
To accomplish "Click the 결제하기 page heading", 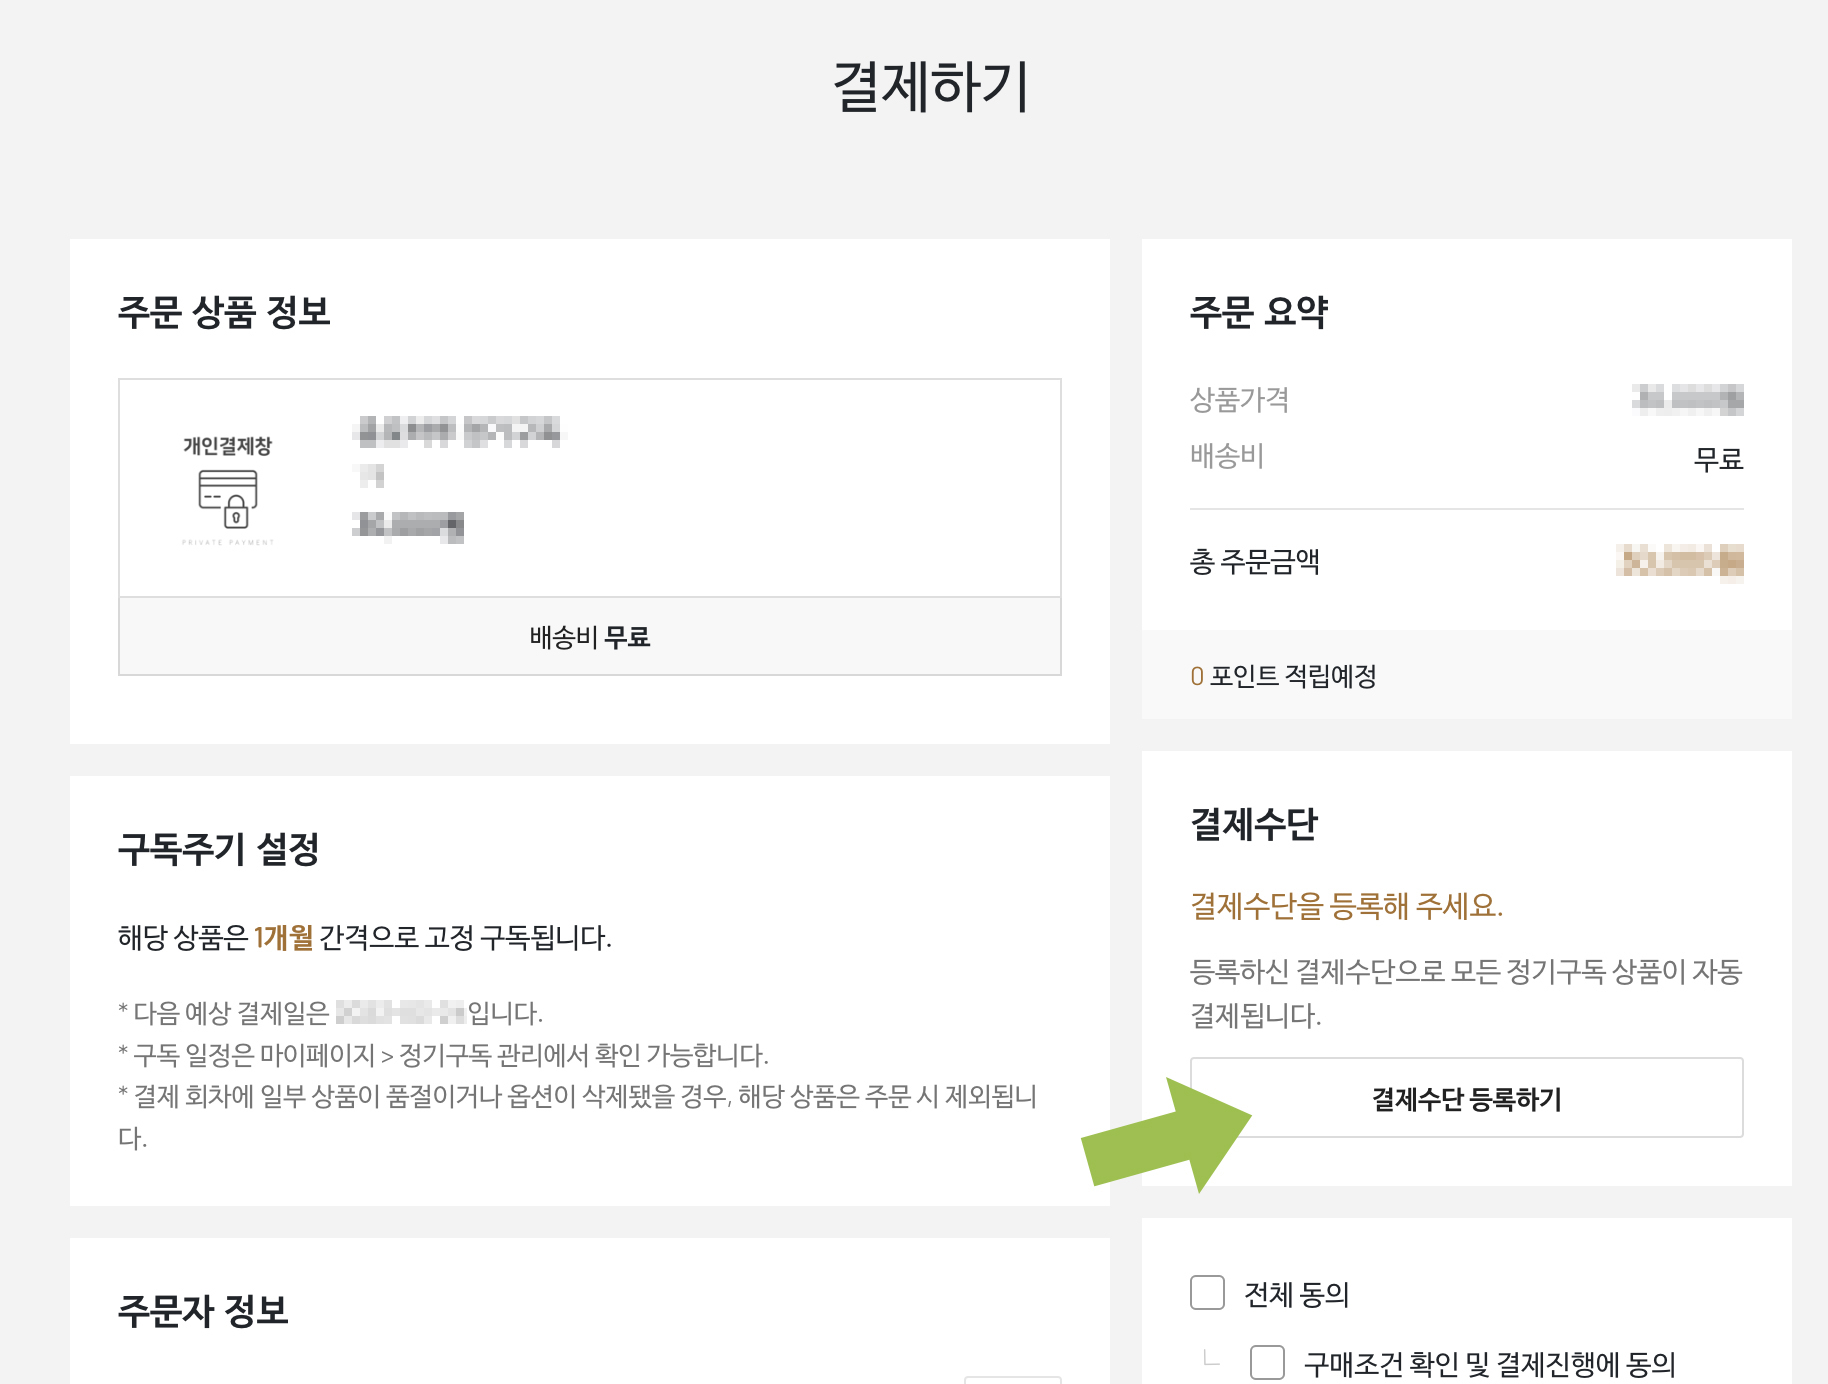I will click(930, 86).
